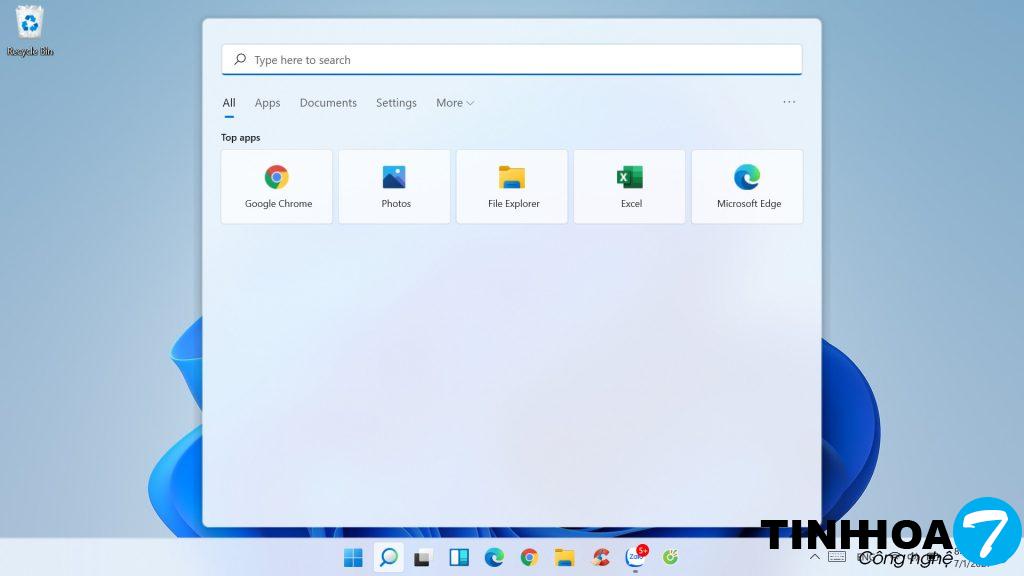The height and width of the screenshot is (576, 1024).
Task: Switch to the Apps search tab
Action: pyautogui.click(x=267, y=103)
